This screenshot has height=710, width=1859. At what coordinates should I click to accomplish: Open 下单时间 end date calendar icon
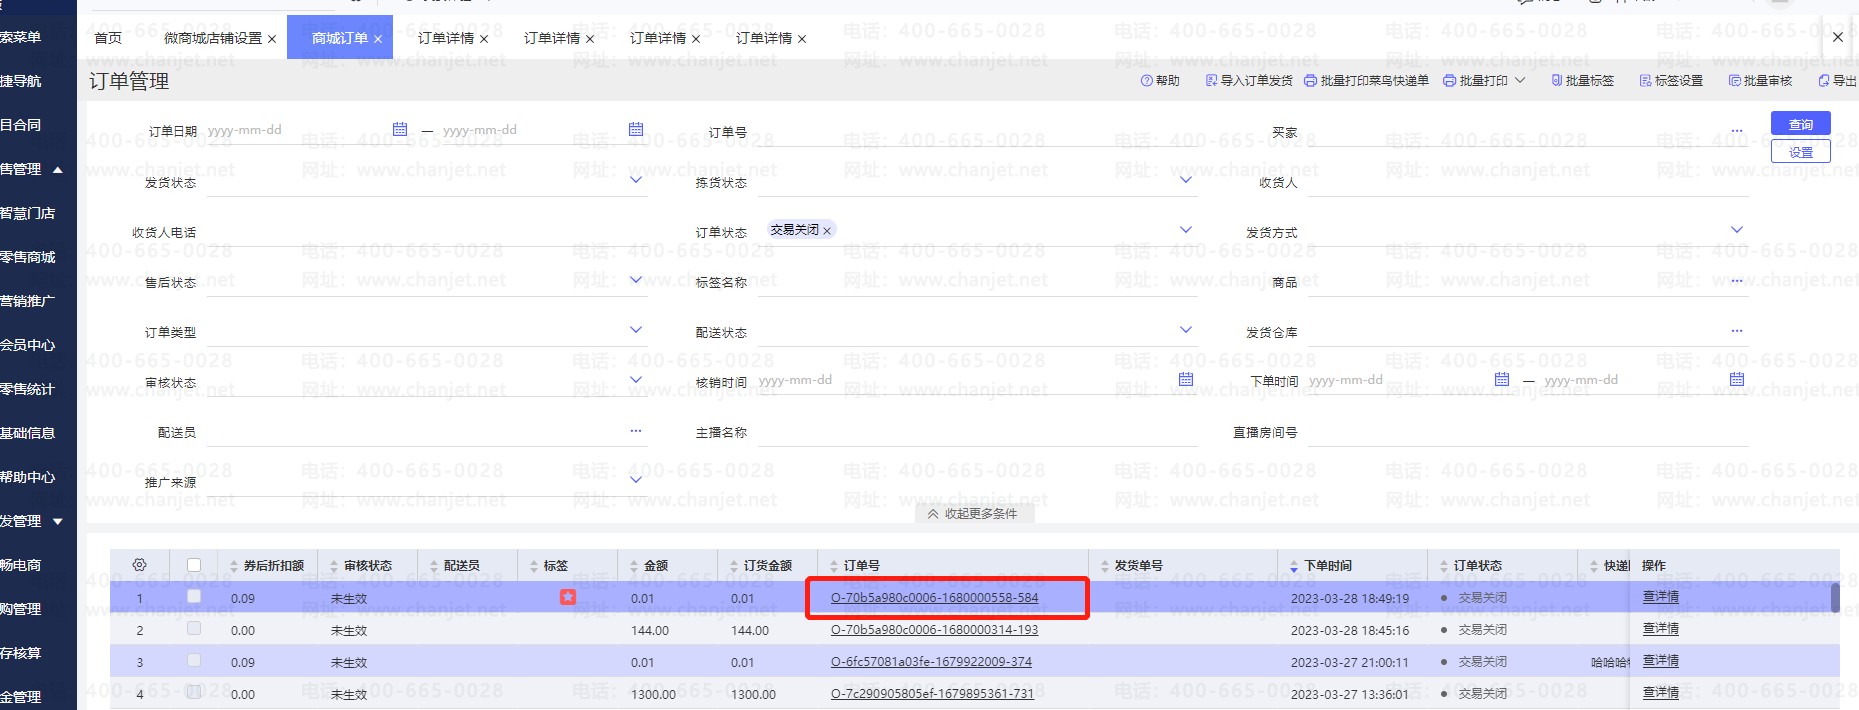point(1737,379)
